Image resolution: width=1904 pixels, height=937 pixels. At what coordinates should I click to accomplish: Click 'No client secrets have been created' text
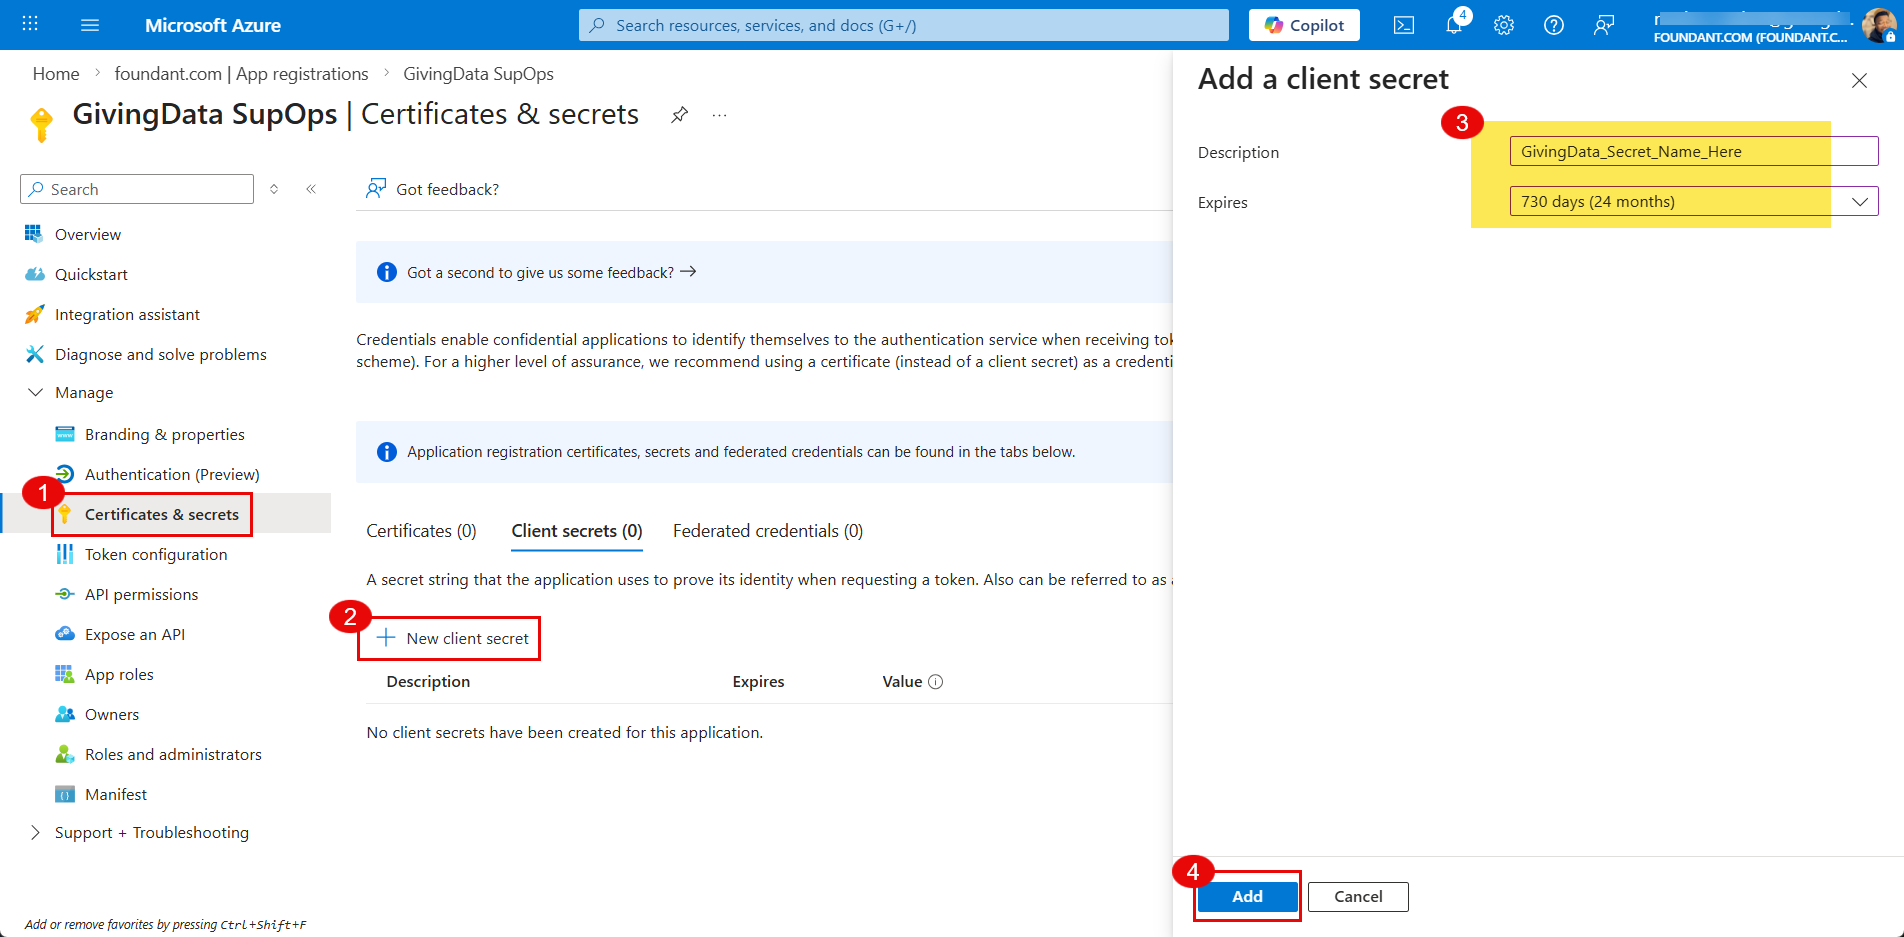tap(564, 733)
